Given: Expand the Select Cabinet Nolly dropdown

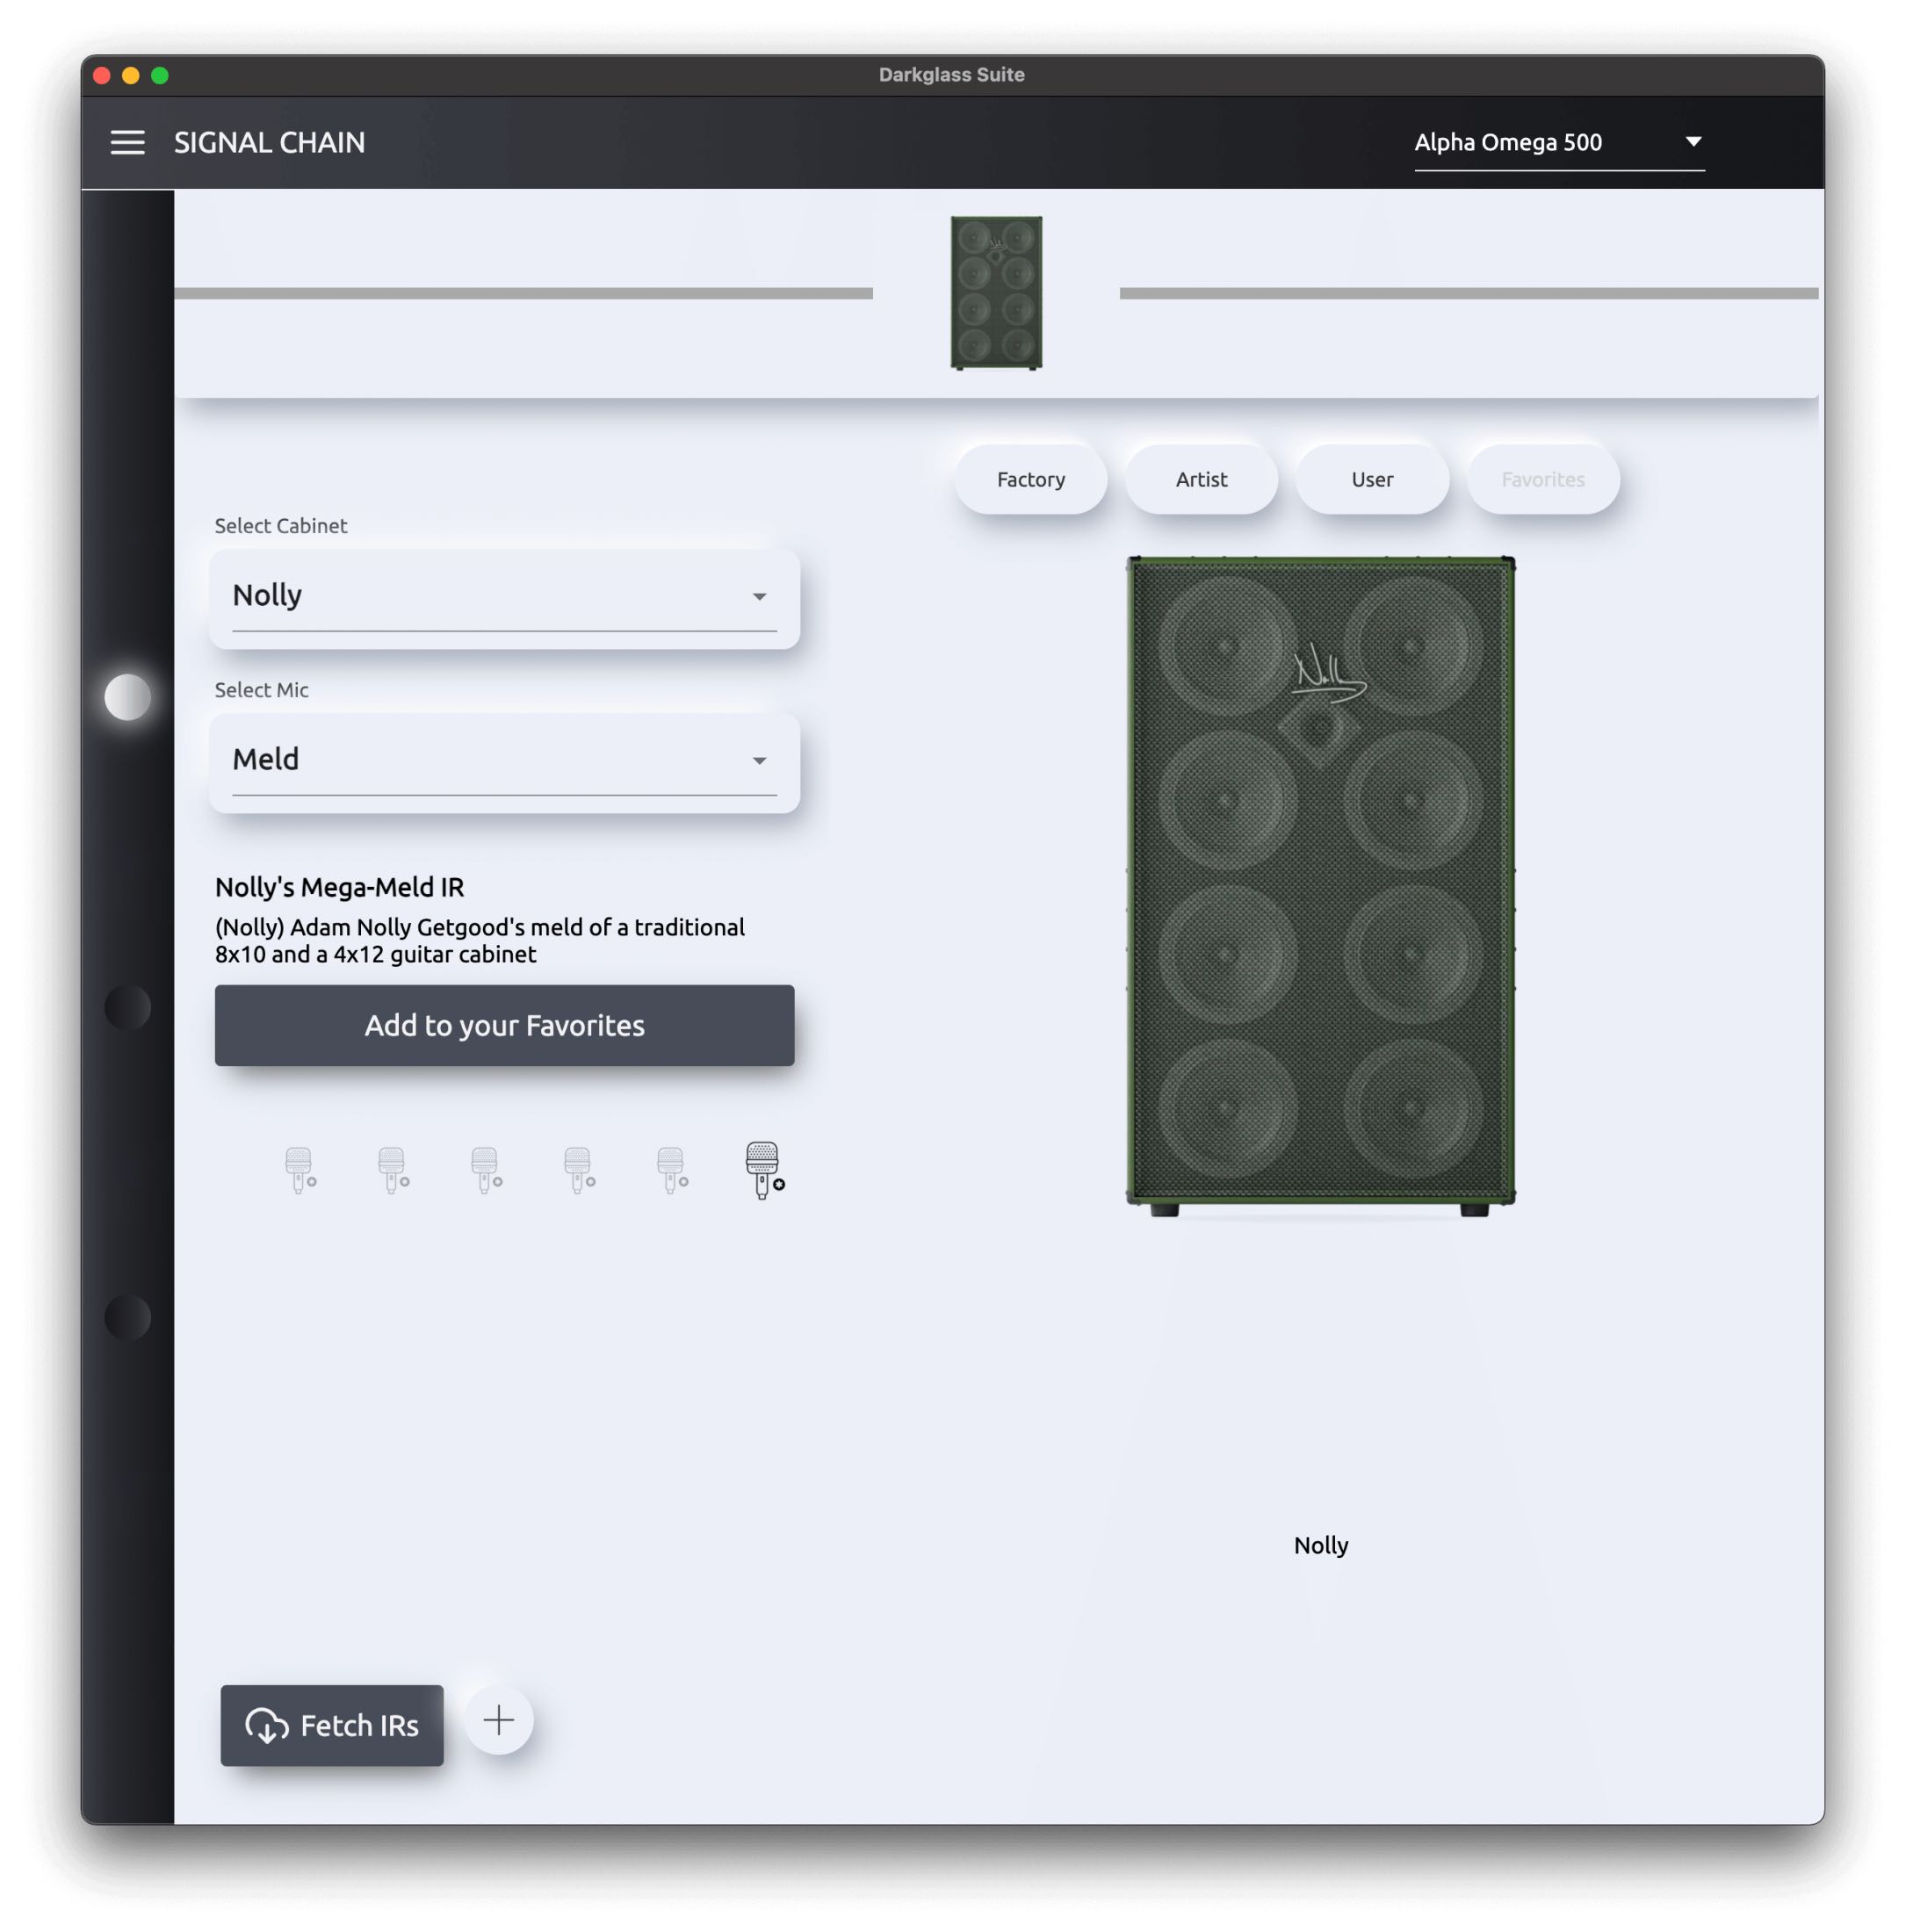Looking at the screenshot, I should pyautogui.click(x=504, y=596).
